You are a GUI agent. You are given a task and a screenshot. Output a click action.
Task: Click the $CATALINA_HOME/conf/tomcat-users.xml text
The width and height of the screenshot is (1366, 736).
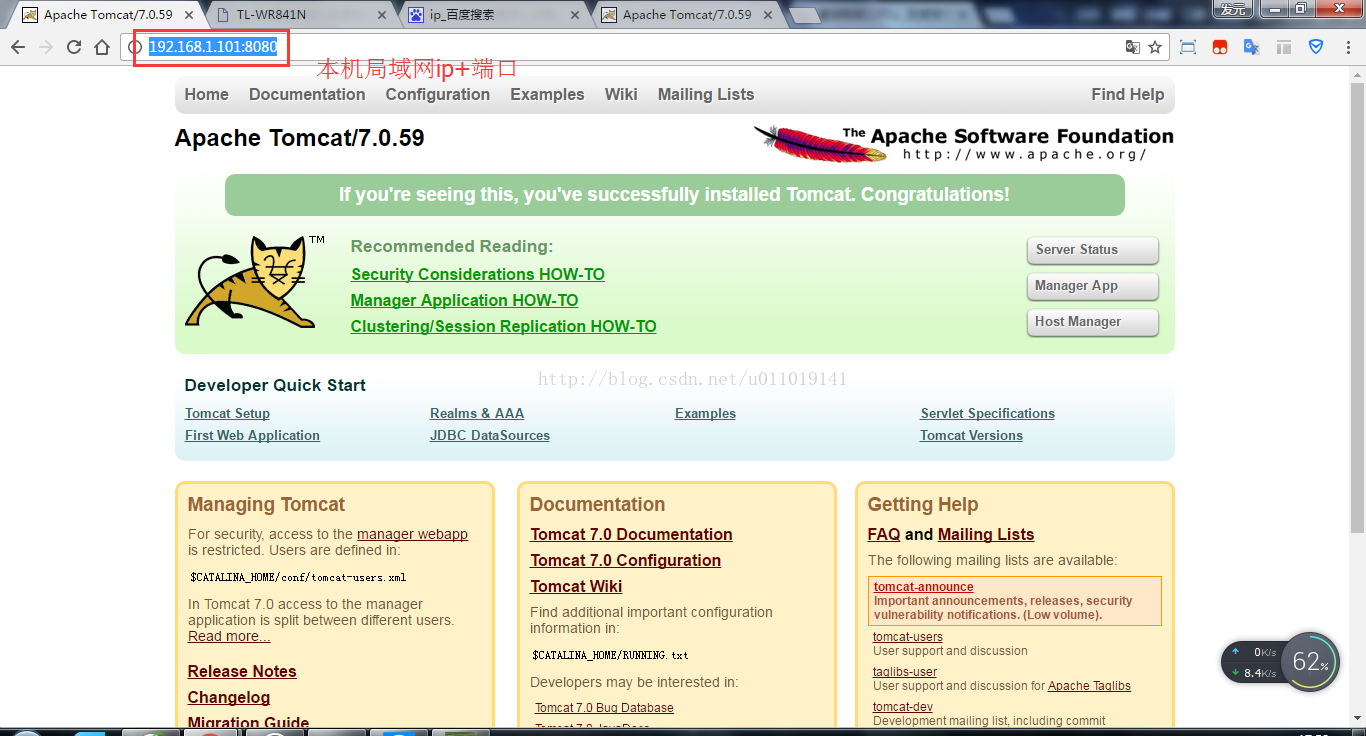(298, 578)
